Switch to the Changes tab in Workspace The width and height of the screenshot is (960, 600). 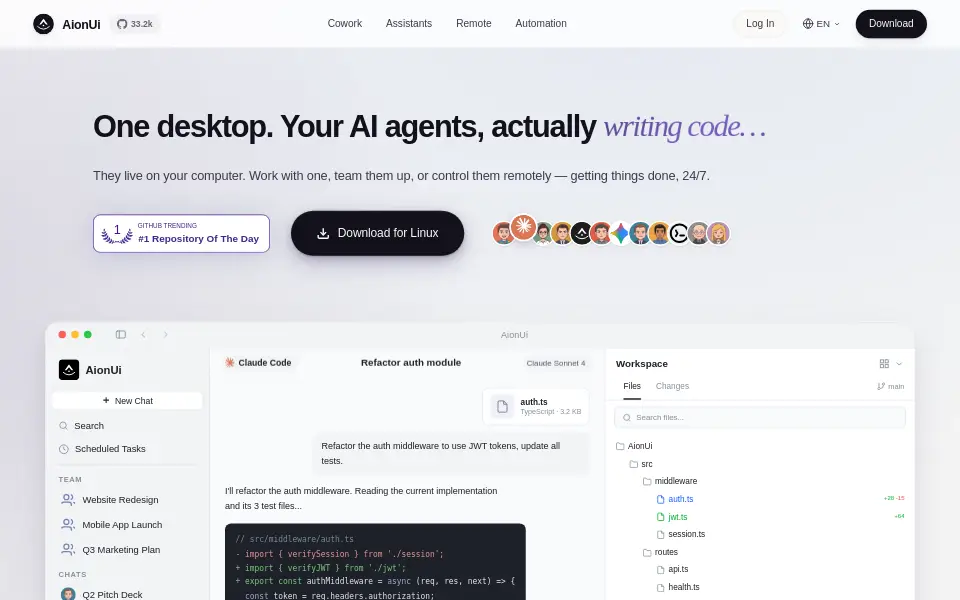pos(672,386)
